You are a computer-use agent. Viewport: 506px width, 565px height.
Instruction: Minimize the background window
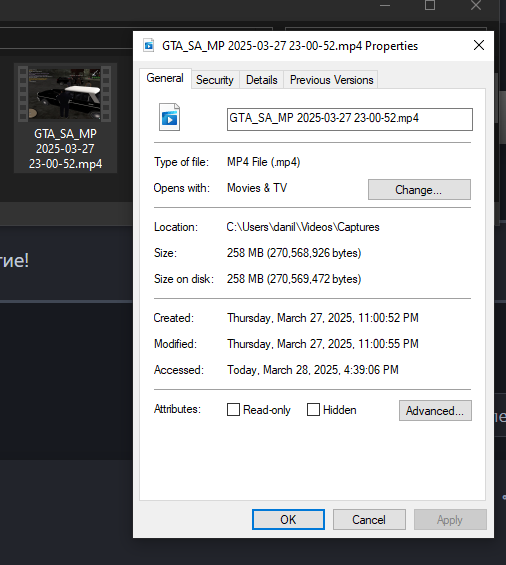(x=385, y=5)
